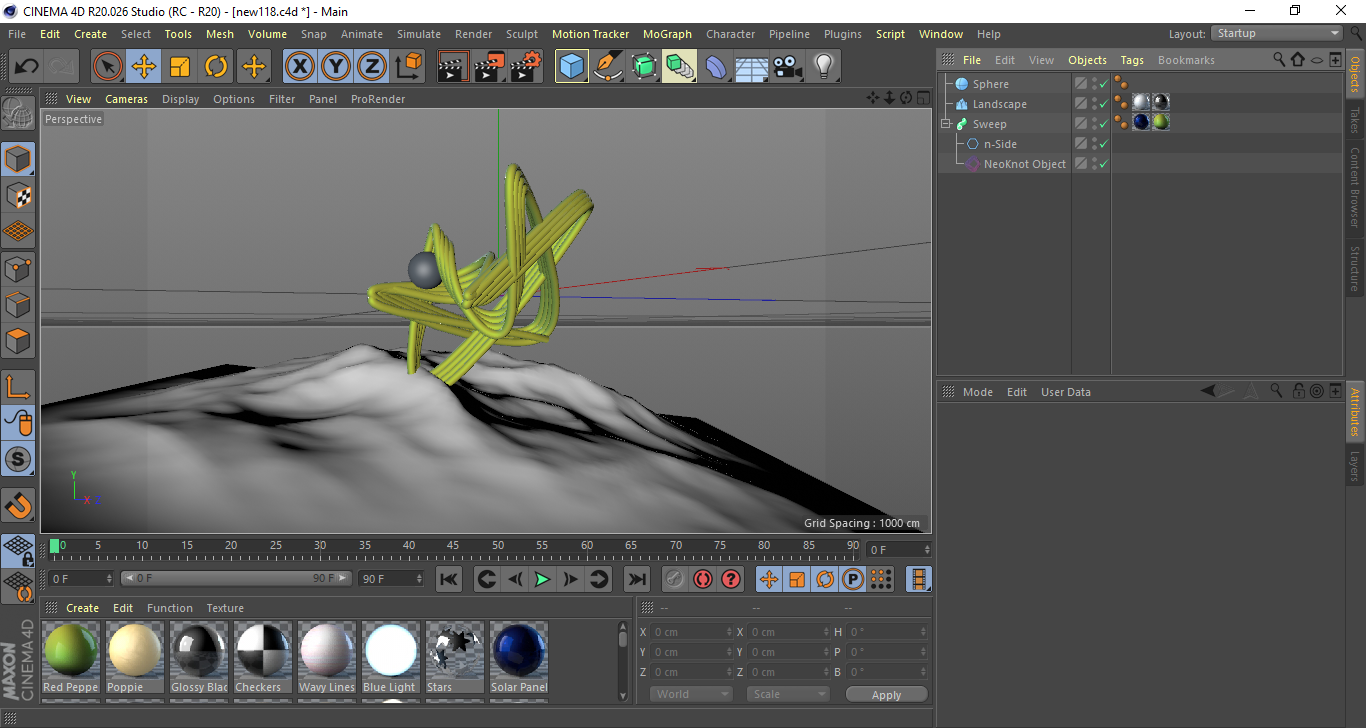Screen dimensions: 1366x728
Task: Open the World coordinate dropdown
Action: (x=691, y=694)
